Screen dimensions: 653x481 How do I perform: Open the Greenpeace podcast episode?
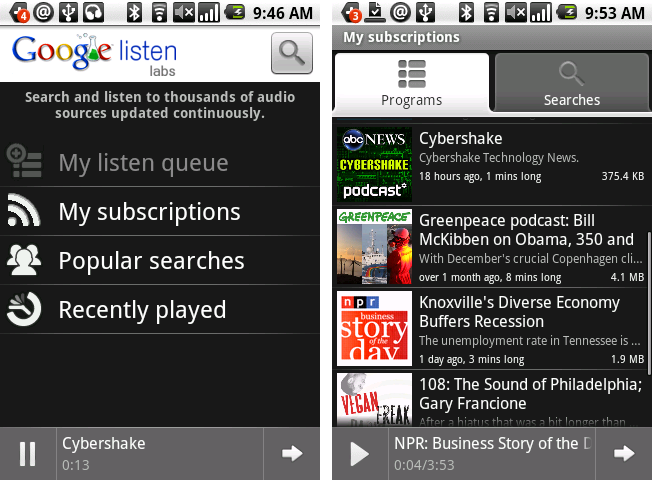click(526, 248)
